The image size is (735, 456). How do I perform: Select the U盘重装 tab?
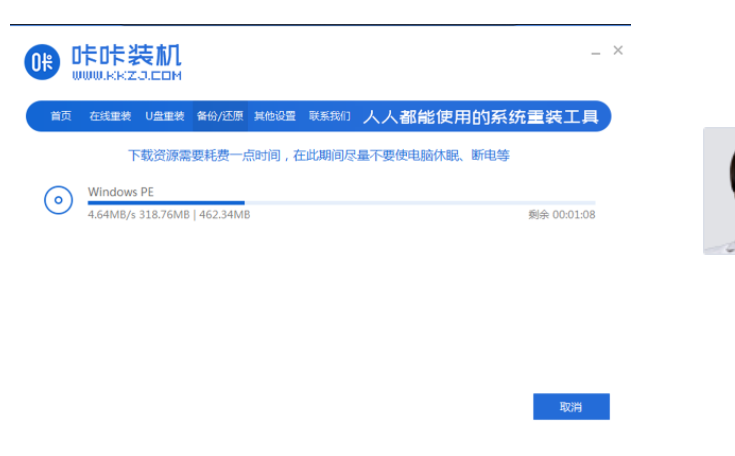pos(165,116)
